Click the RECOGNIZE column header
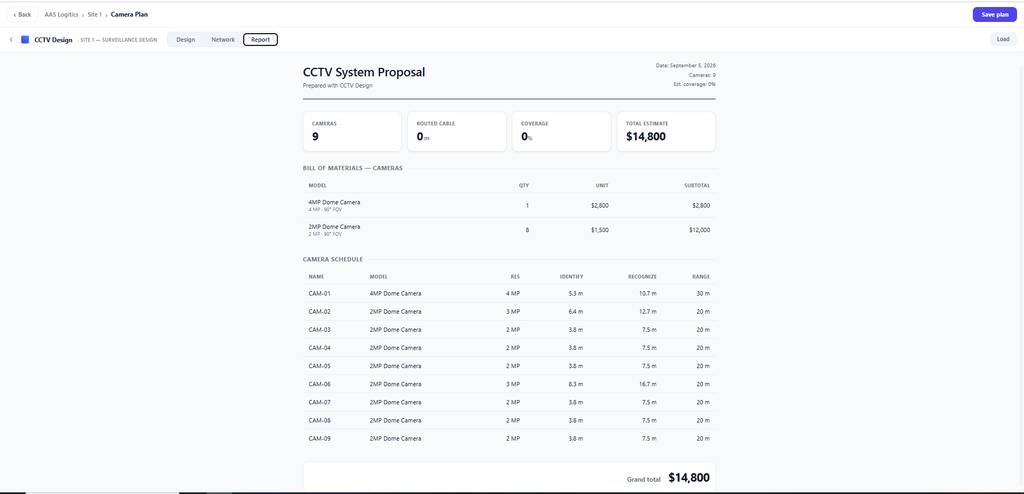This screenshot has width=1024, height=494. pos(643,276)
